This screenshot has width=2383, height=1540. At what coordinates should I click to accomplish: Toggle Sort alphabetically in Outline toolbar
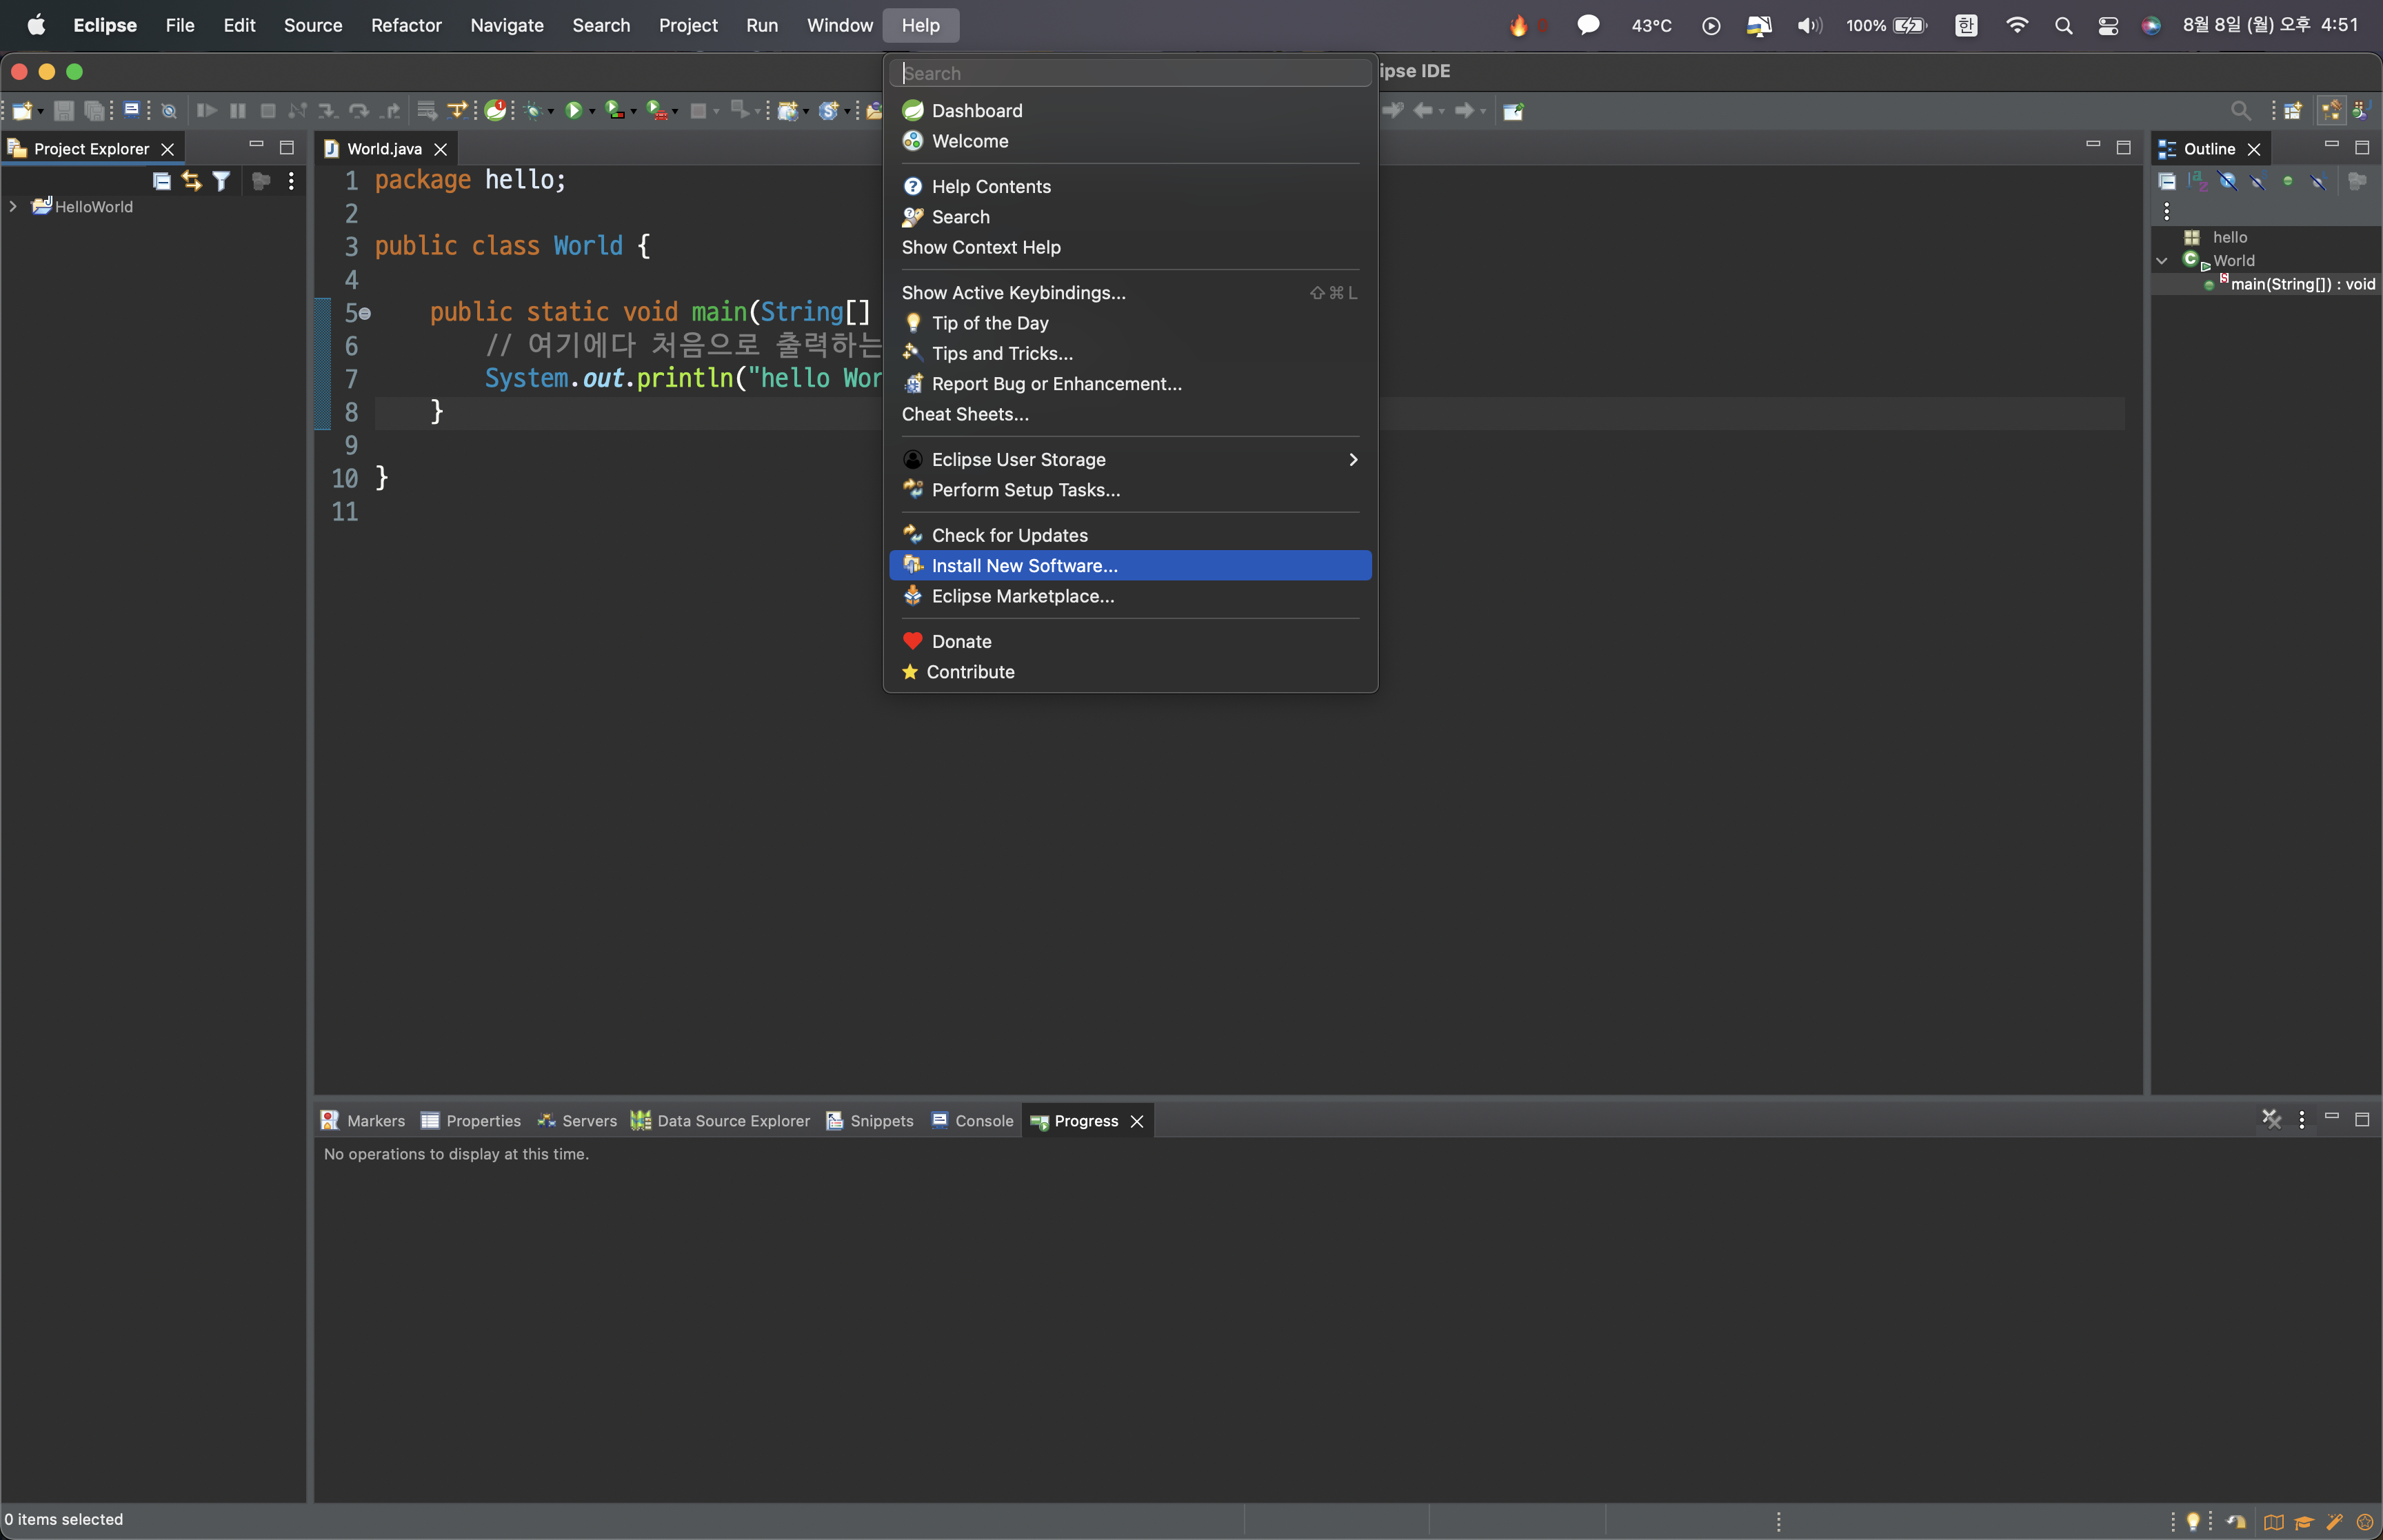pos(2197,181)
